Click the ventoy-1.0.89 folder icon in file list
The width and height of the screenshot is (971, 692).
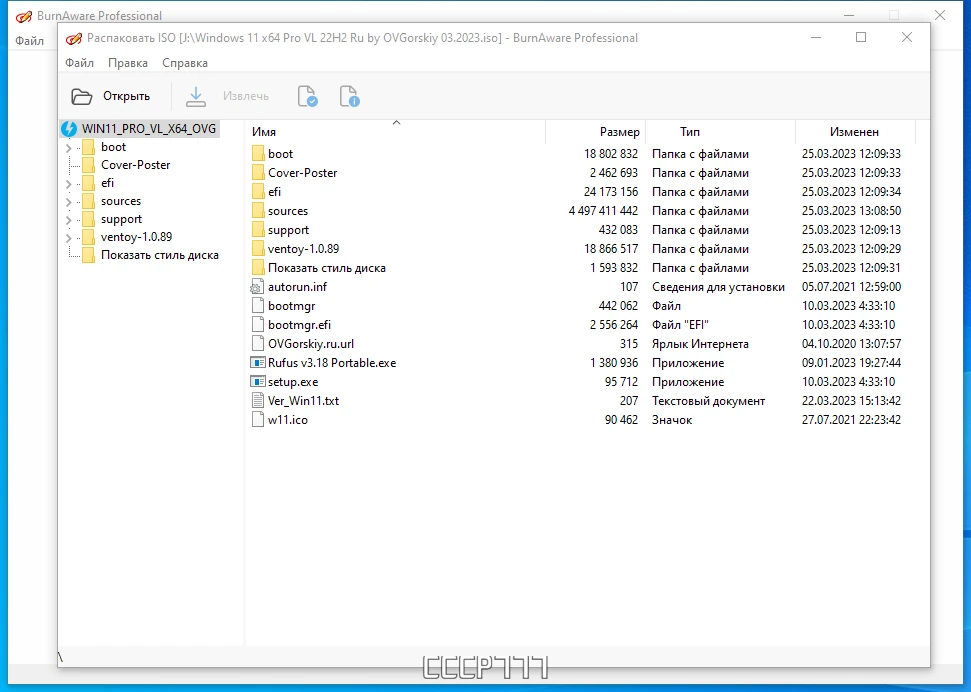click(258, 248)
